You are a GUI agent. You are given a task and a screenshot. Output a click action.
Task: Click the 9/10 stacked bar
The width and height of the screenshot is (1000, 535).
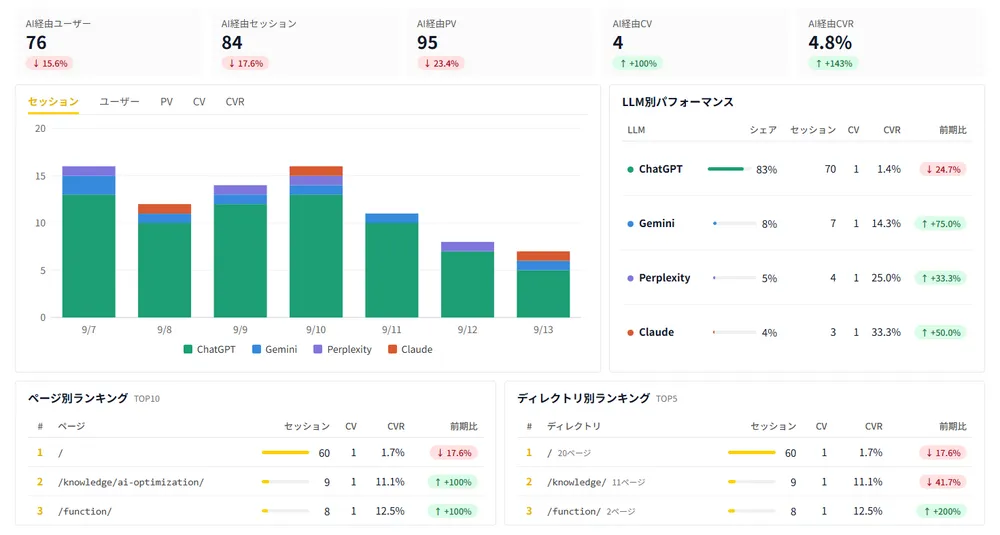coord(316,242)
